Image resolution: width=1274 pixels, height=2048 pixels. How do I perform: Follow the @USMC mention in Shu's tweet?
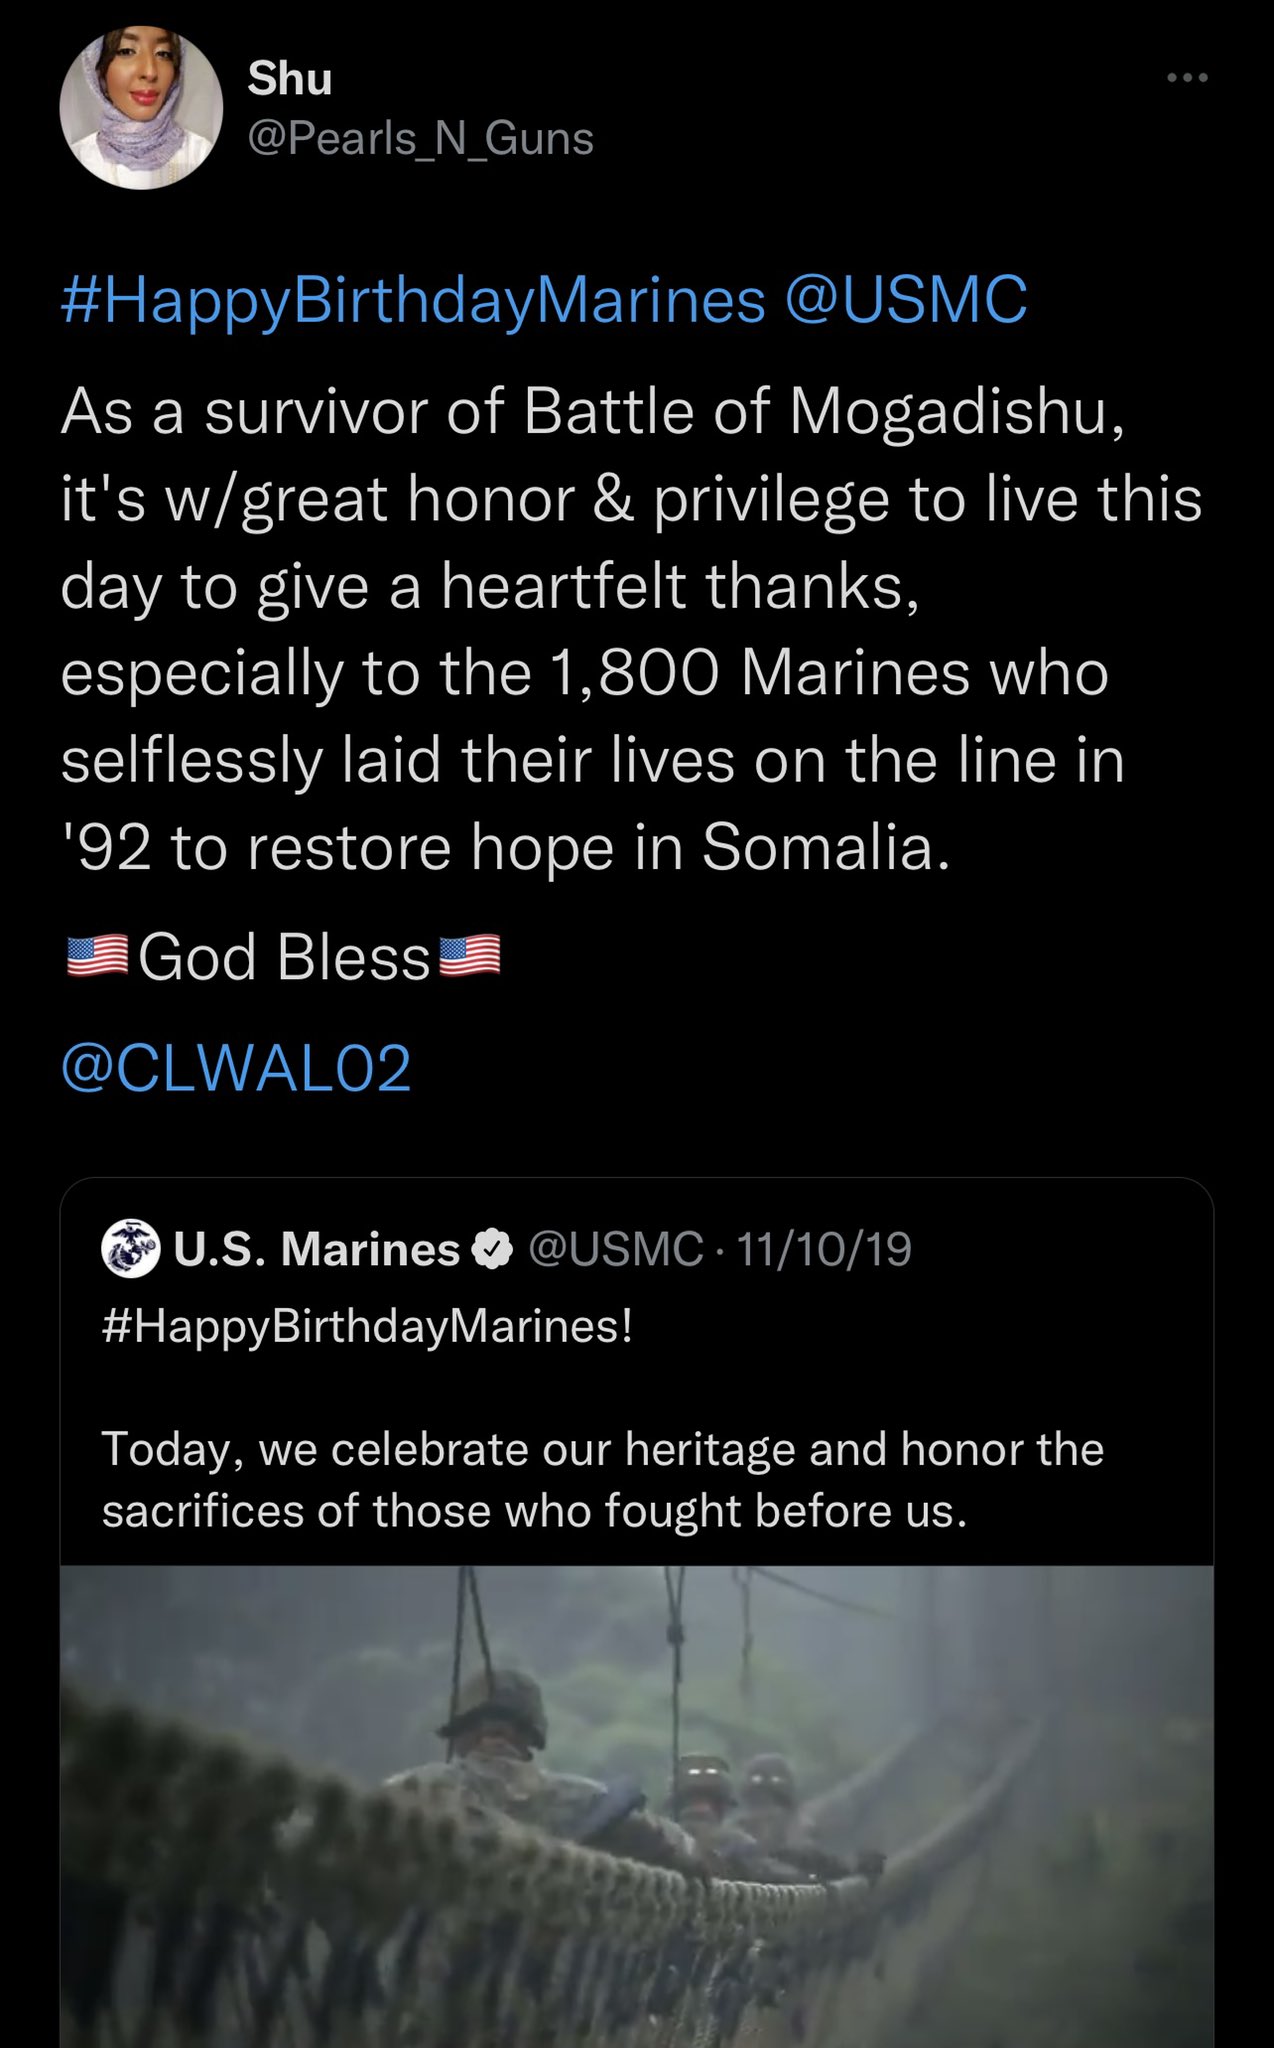click(906, 300)
